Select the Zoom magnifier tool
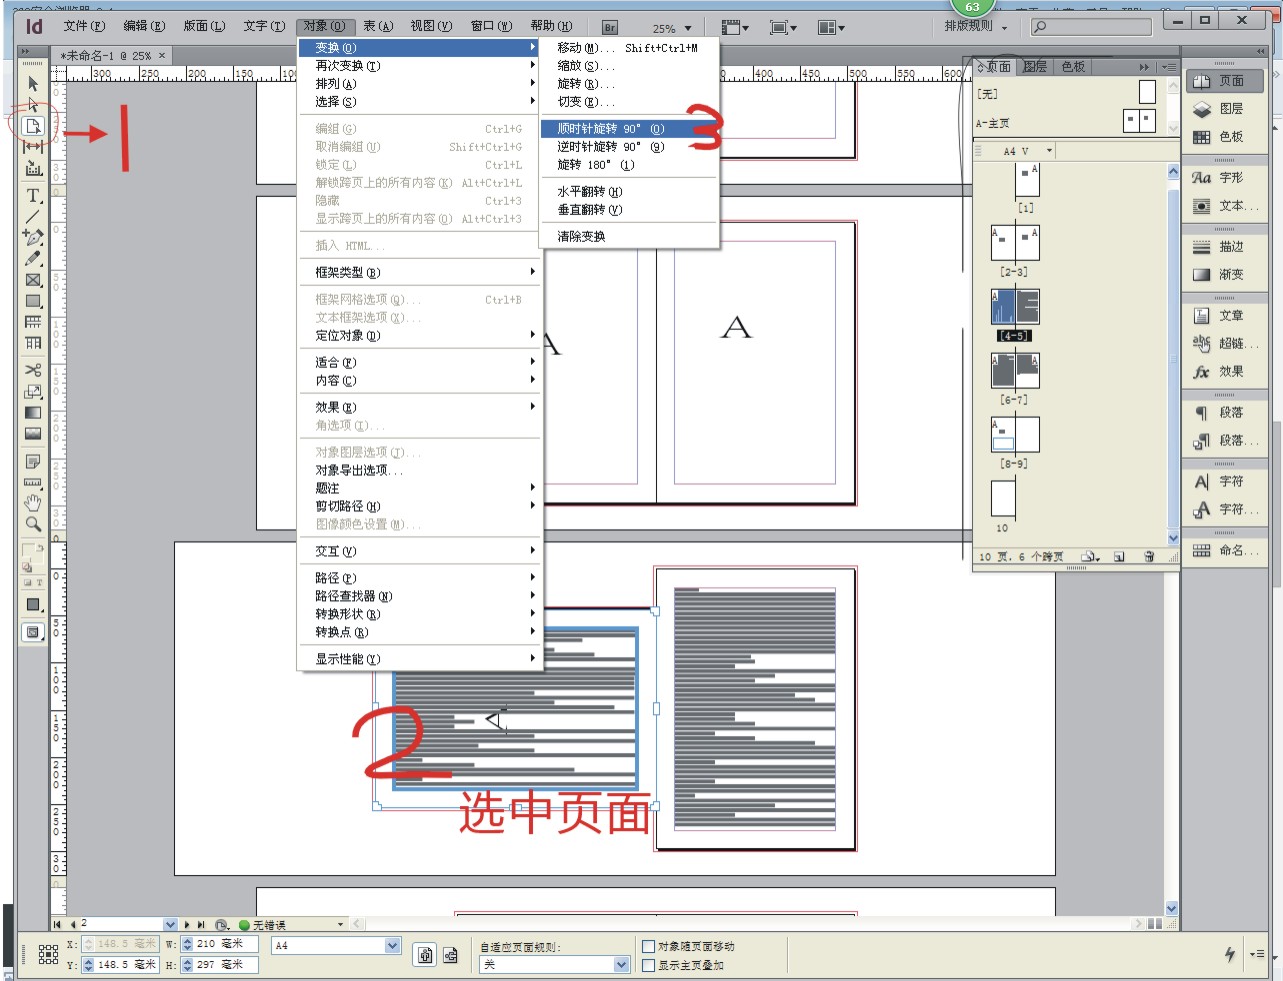Image resolution: width=1283 pixels, height=981 pixels. tap(33, 523)
